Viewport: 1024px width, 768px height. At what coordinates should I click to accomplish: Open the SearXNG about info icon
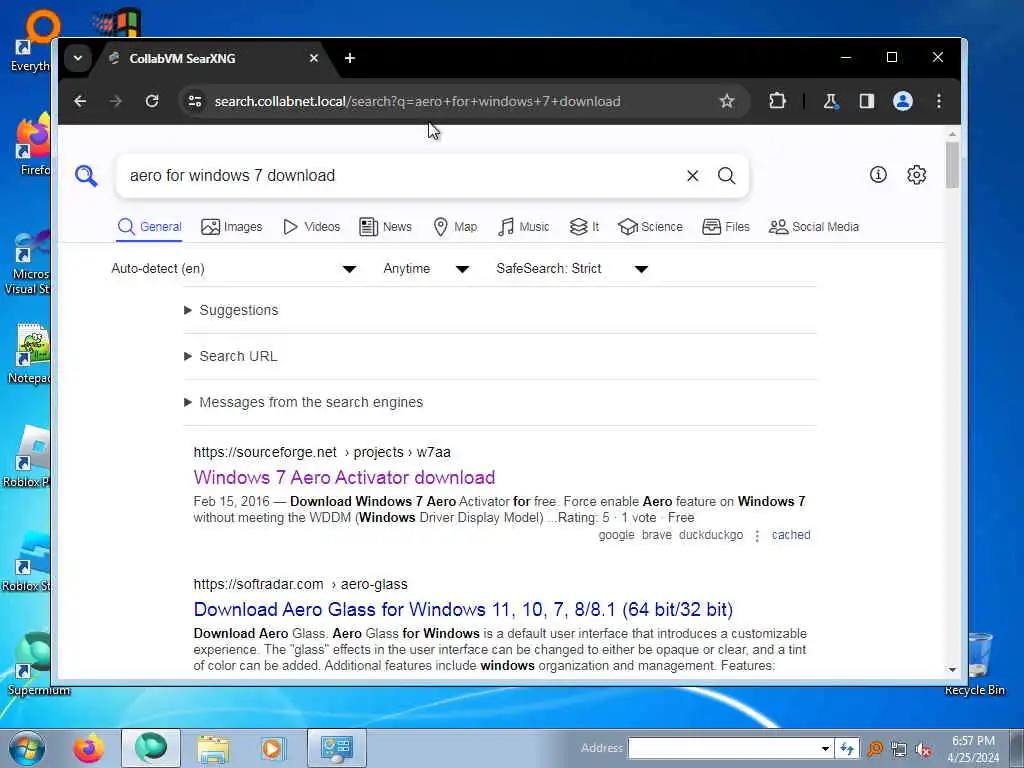(x=878, y=174)
